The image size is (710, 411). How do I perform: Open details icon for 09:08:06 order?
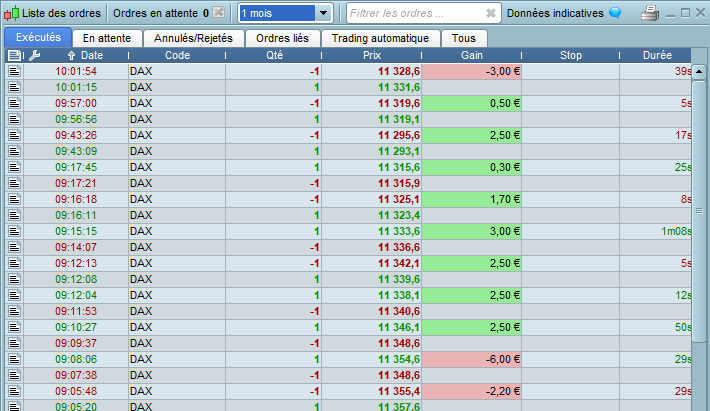click(14, 359)
